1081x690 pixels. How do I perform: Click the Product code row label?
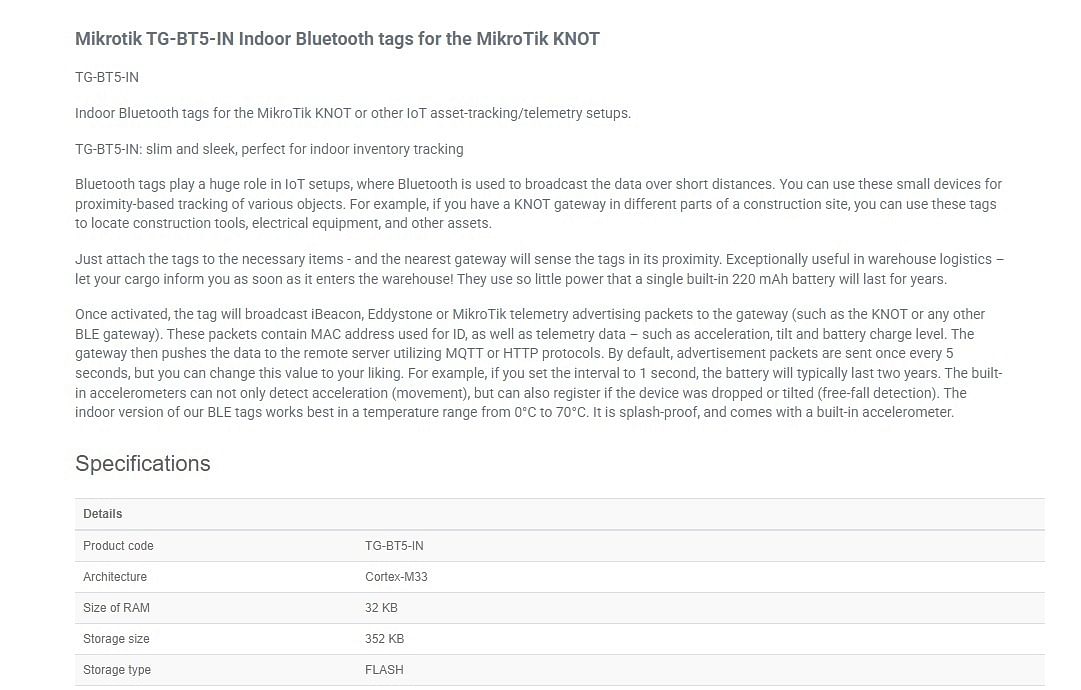(119, 546)
